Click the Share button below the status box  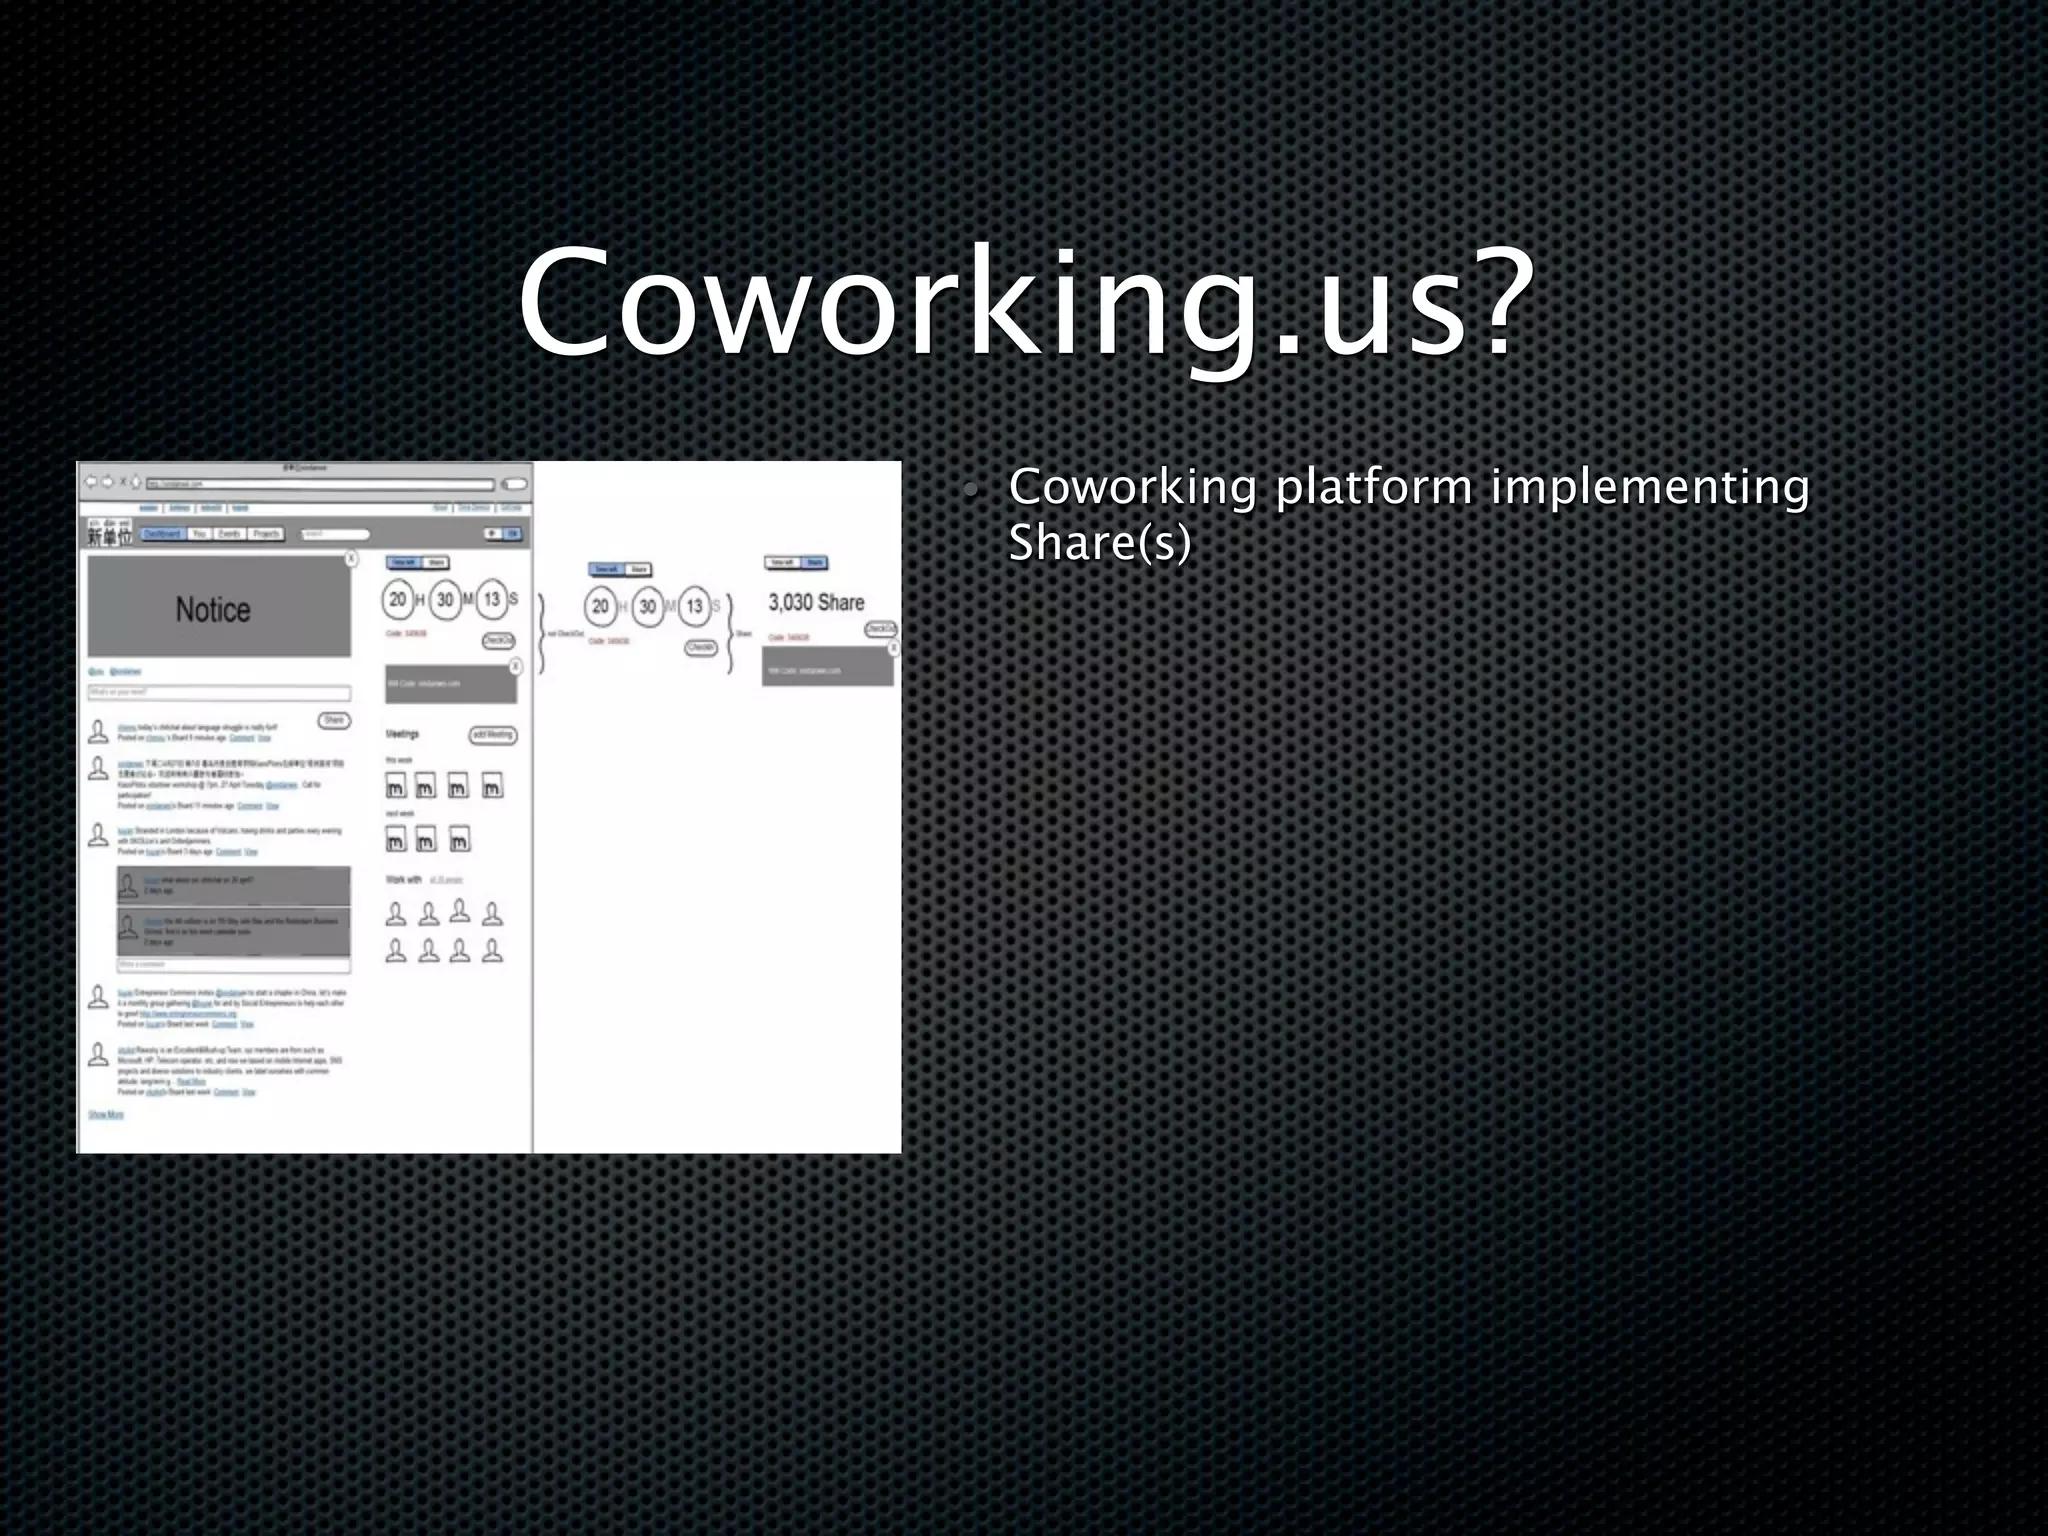[334, 721]
